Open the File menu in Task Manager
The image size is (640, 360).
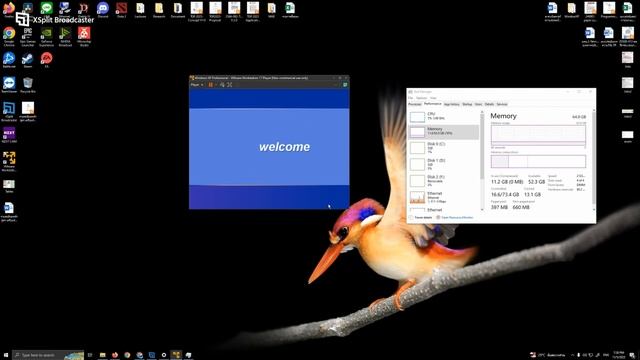point(411,98)
